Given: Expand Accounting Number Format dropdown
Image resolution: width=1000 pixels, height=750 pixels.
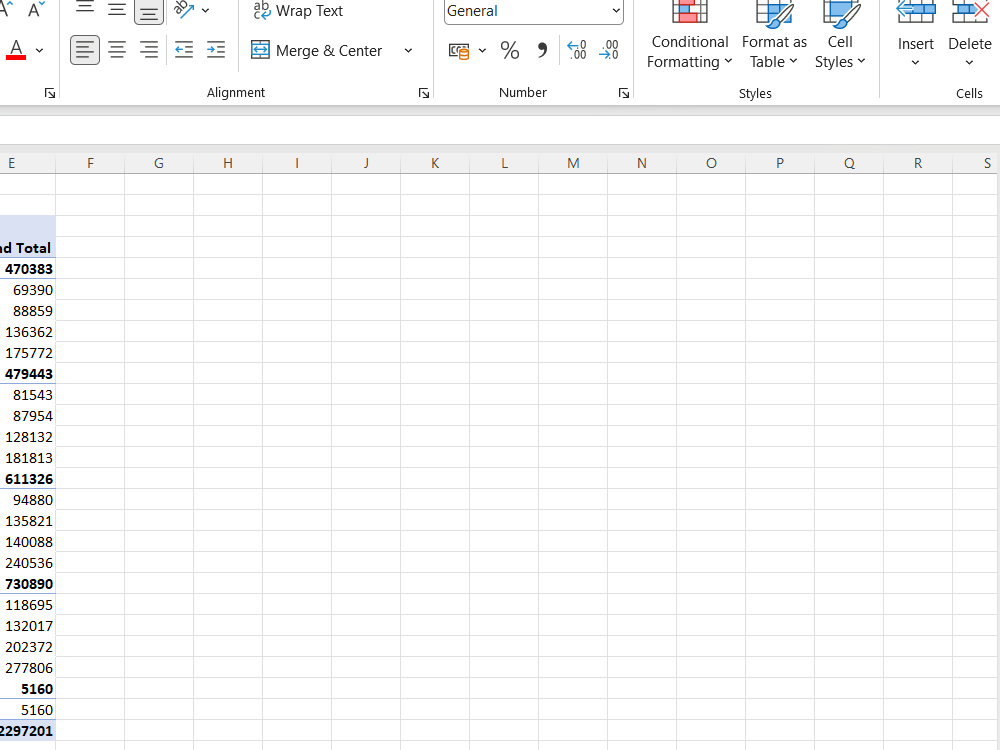Looking at the screenshot, I should 482,50.
